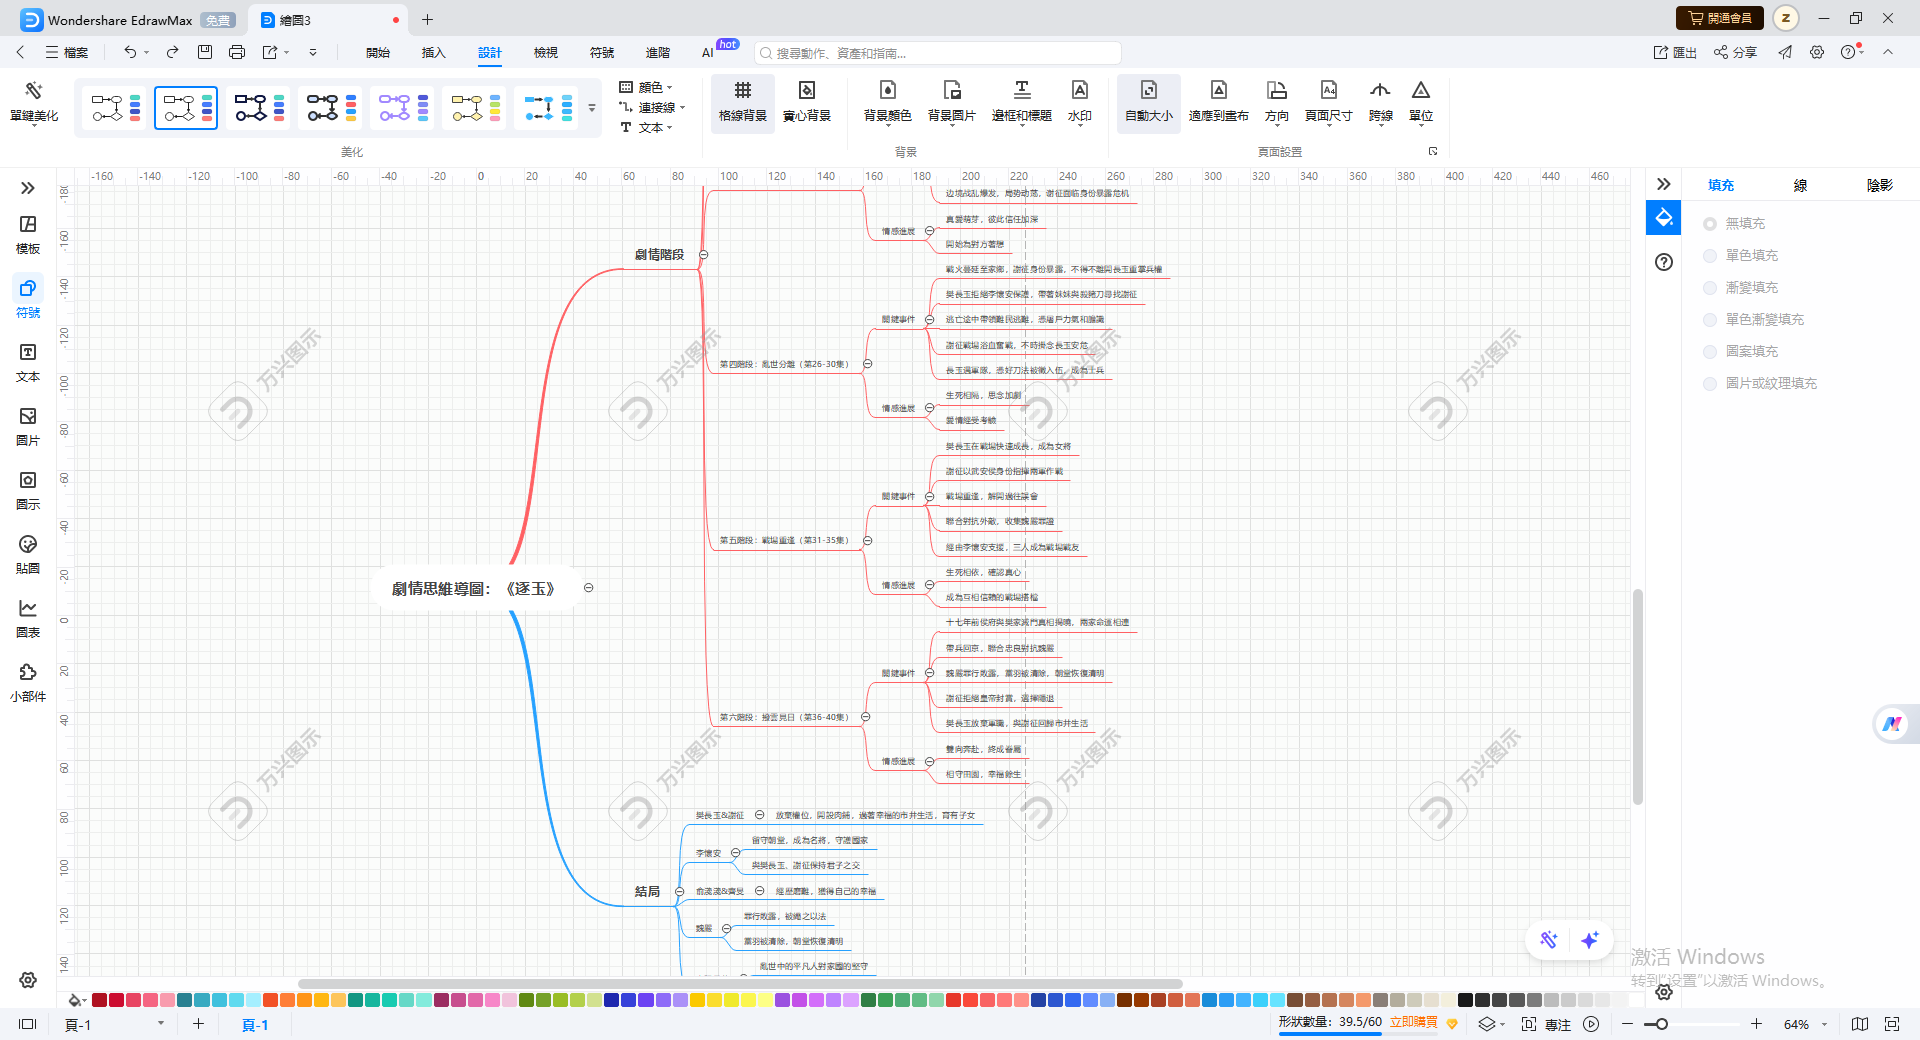The image size is (1920, 1040).
Task: Click the 開通會員 membership button
Action: tap(1720, 18)
